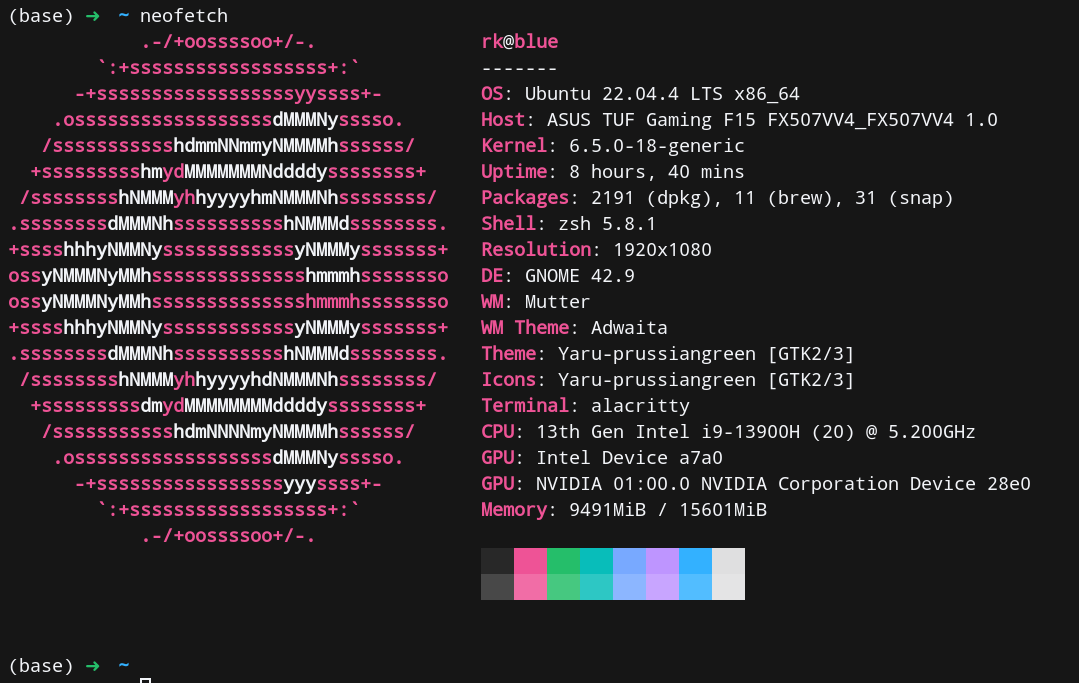Select the Packages line with 2191 (dpkg)

pos(717,198)
